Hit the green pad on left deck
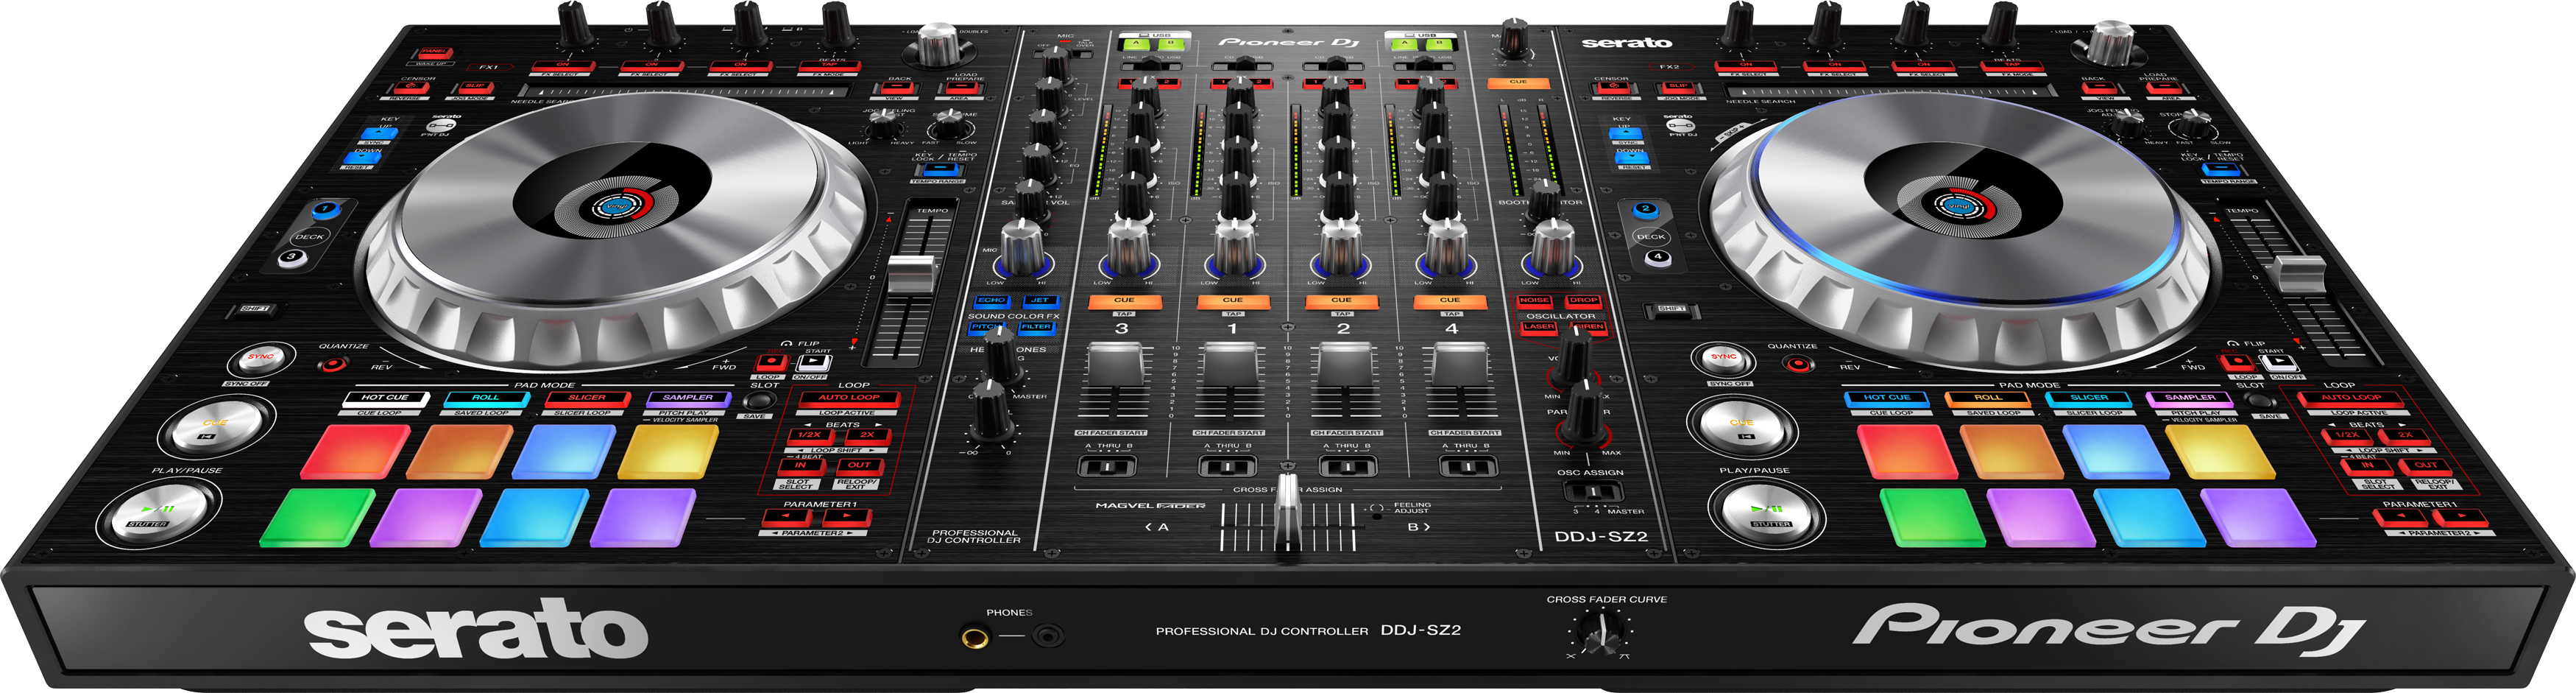This screenshot has height=693, width=2576. pyautogui.click(x=317, y=517)
